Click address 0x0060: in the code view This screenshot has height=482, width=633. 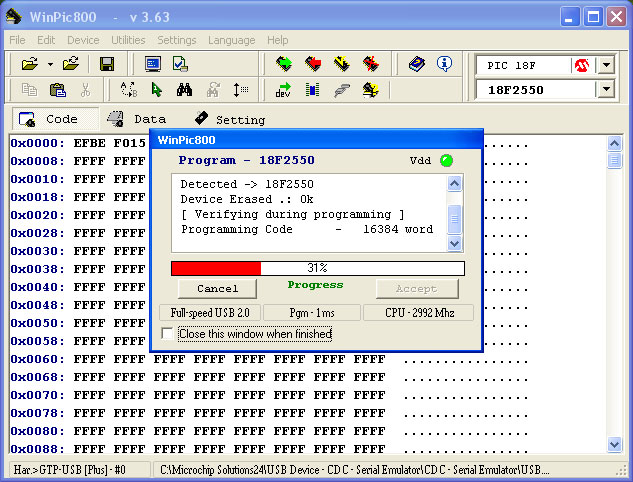click(x=38, y=359)
